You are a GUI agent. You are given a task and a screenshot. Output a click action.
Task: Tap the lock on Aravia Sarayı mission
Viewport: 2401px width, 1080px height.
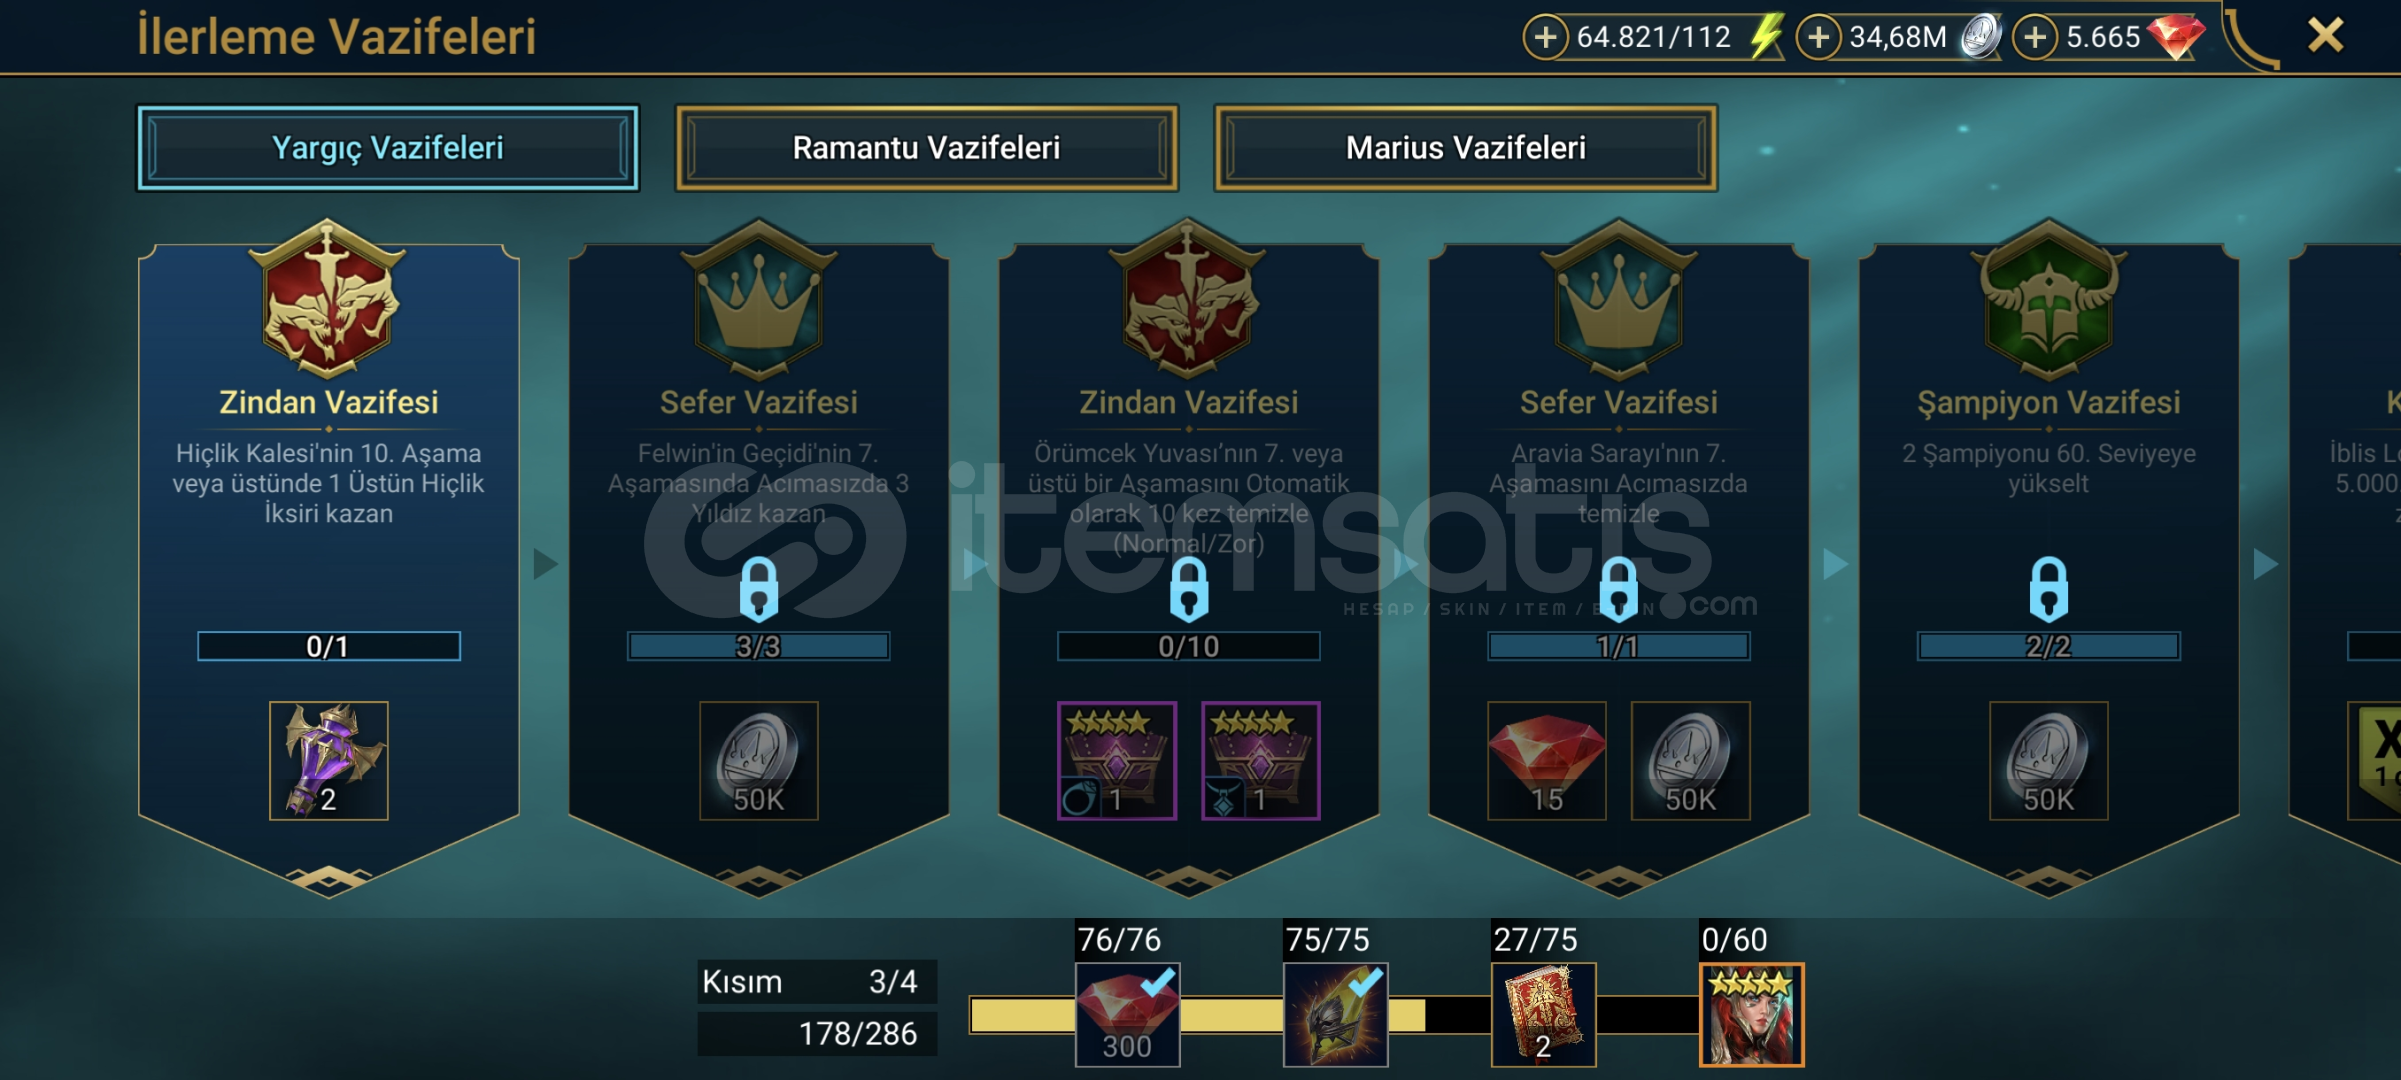coord(1619,589)
